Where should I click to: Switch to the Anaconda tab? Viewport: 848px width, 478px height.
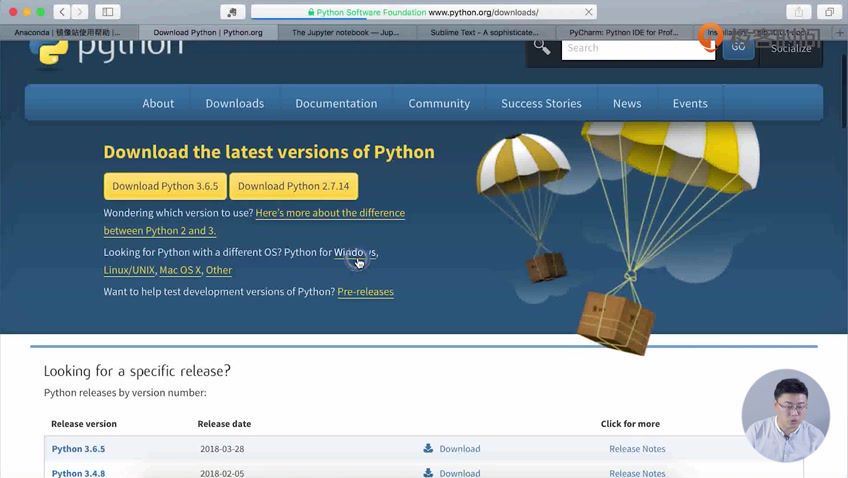(69, 32)
